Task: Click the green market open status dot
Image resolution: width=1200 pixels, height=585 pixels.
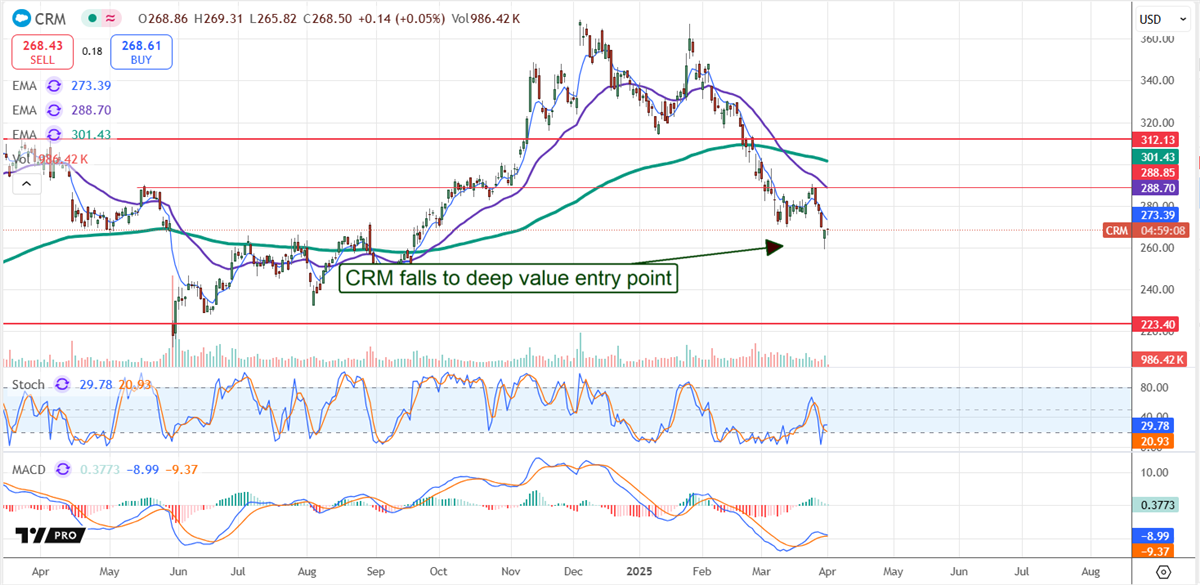Action: coord(92,18)
